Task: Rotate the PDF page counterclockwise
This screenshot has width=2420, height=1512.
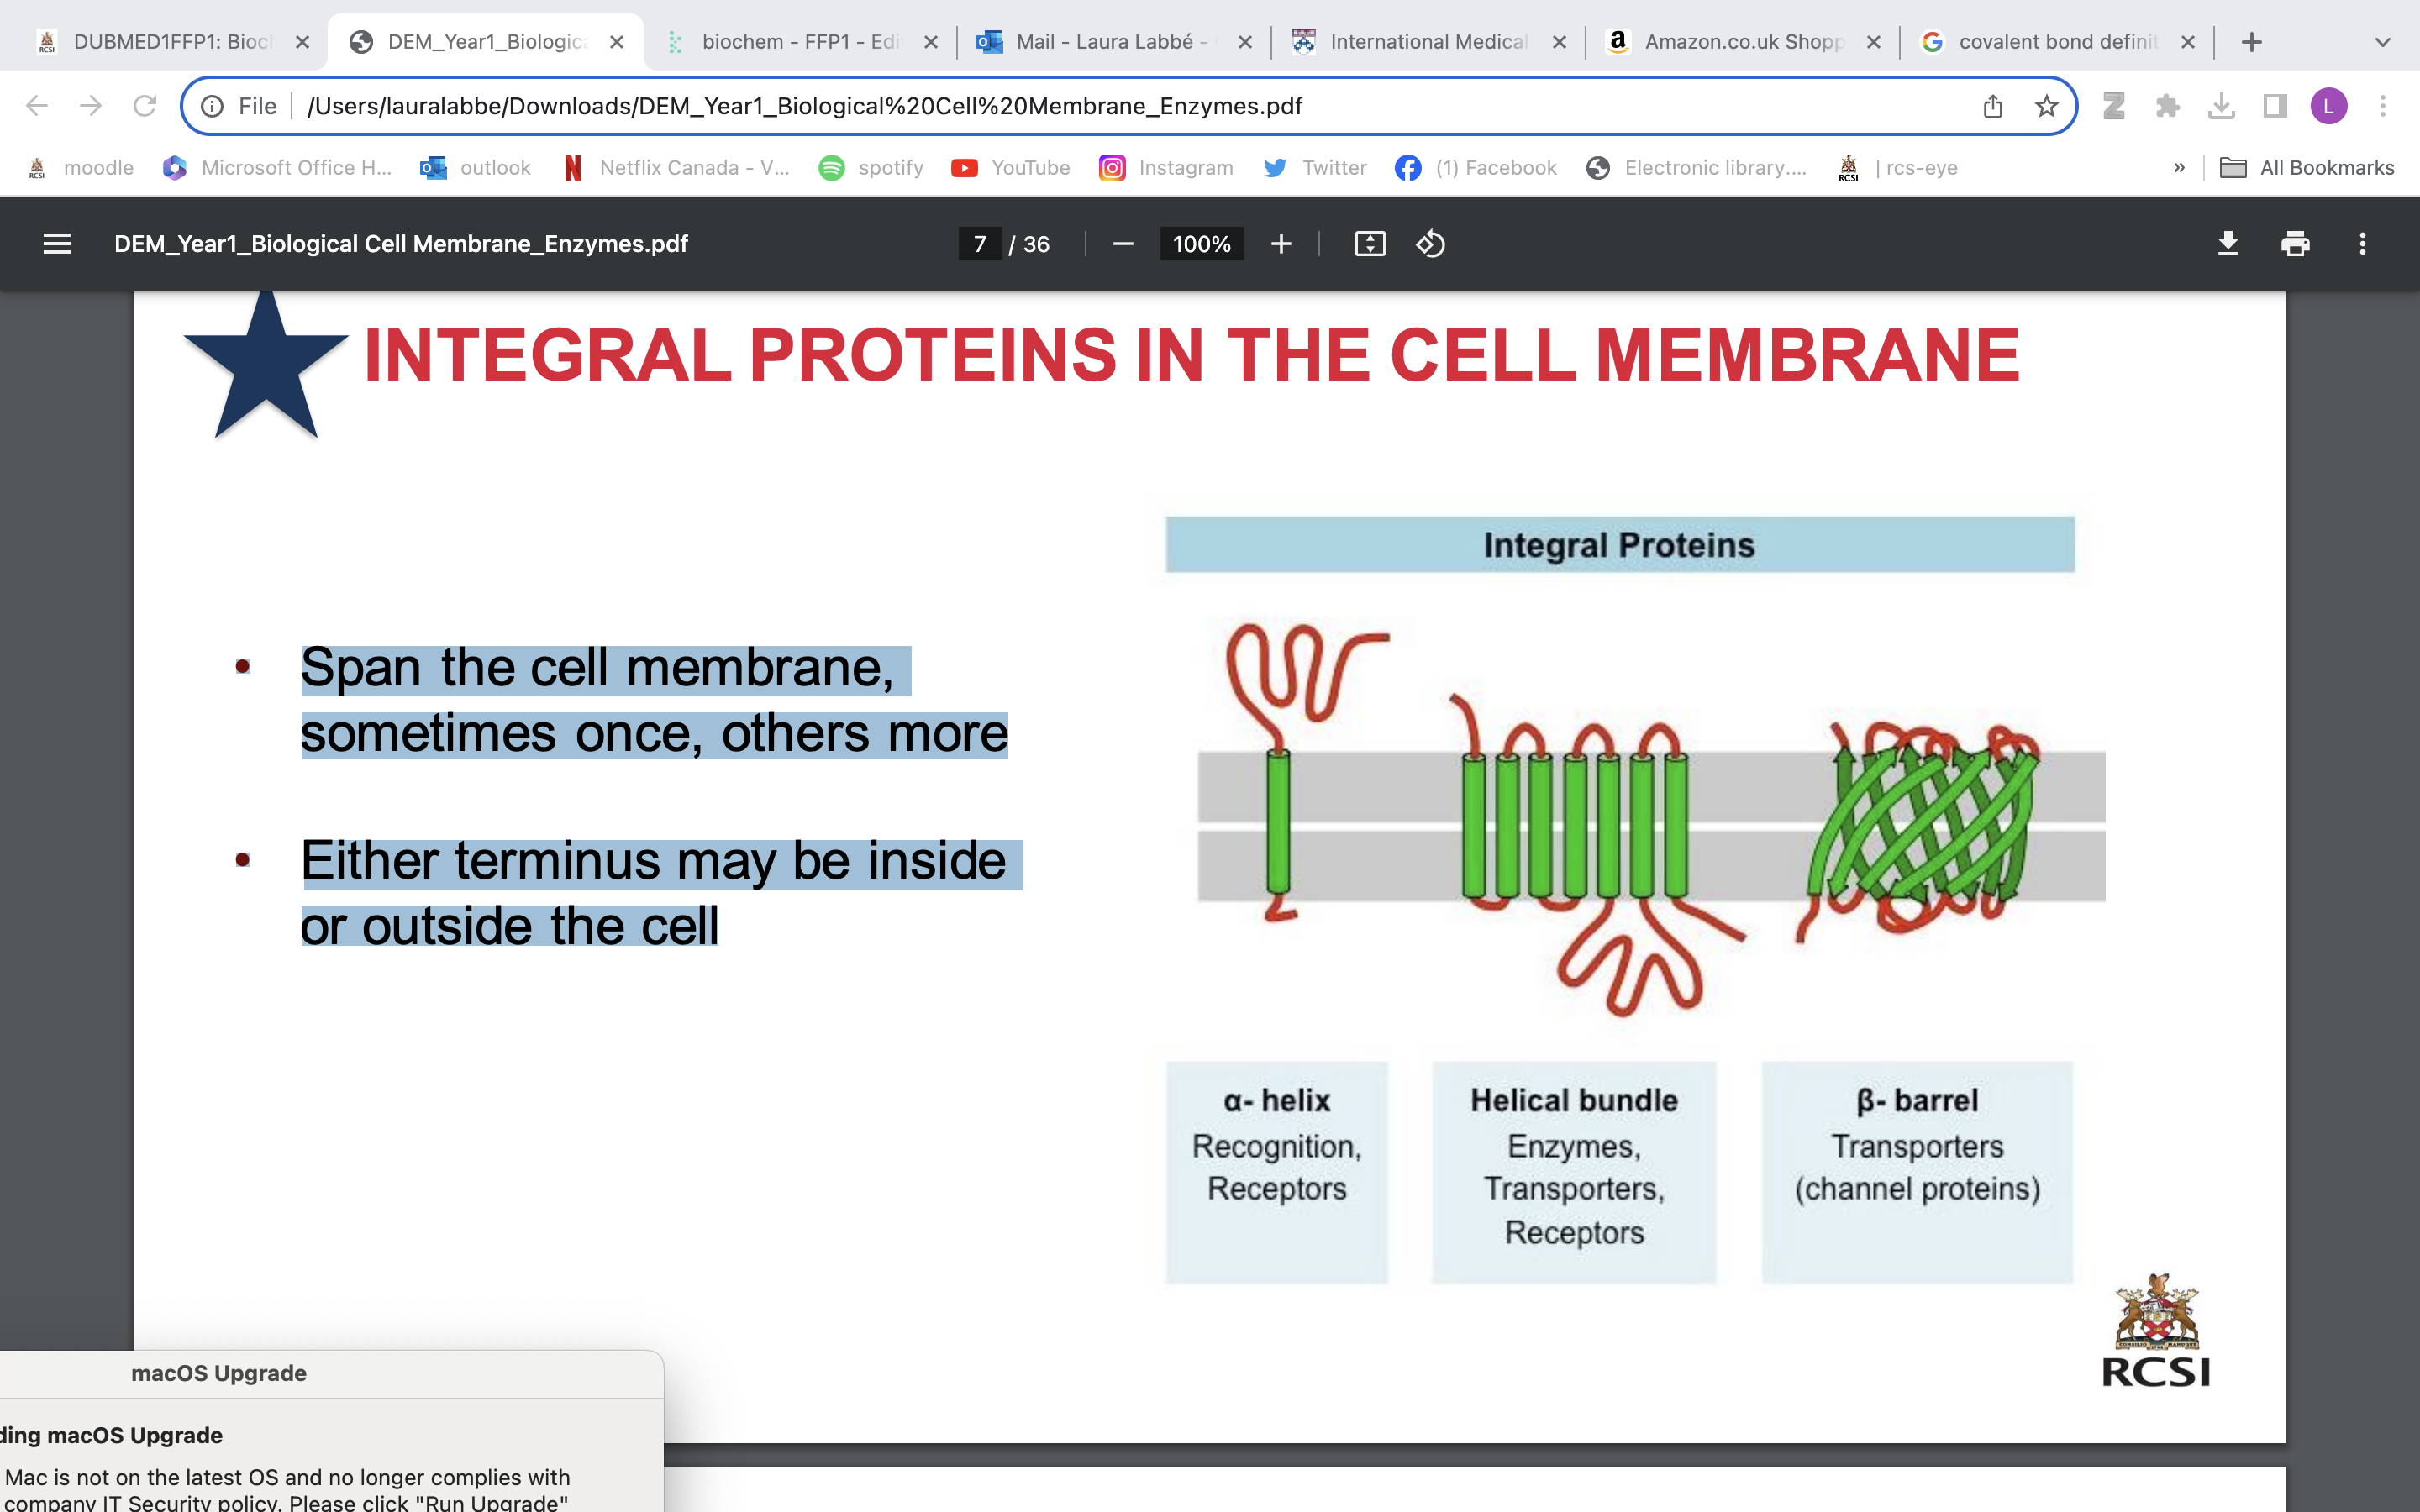Action: point(1430,243)
